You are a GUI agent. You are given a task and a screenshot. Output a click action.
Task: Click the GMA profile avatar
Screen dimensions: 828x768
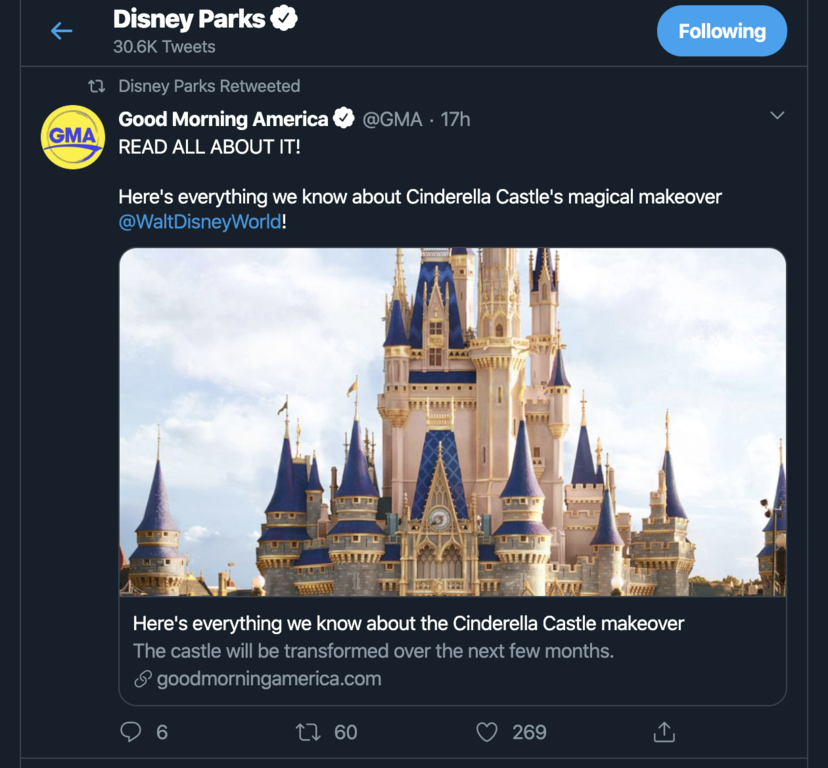click(73, 137)
